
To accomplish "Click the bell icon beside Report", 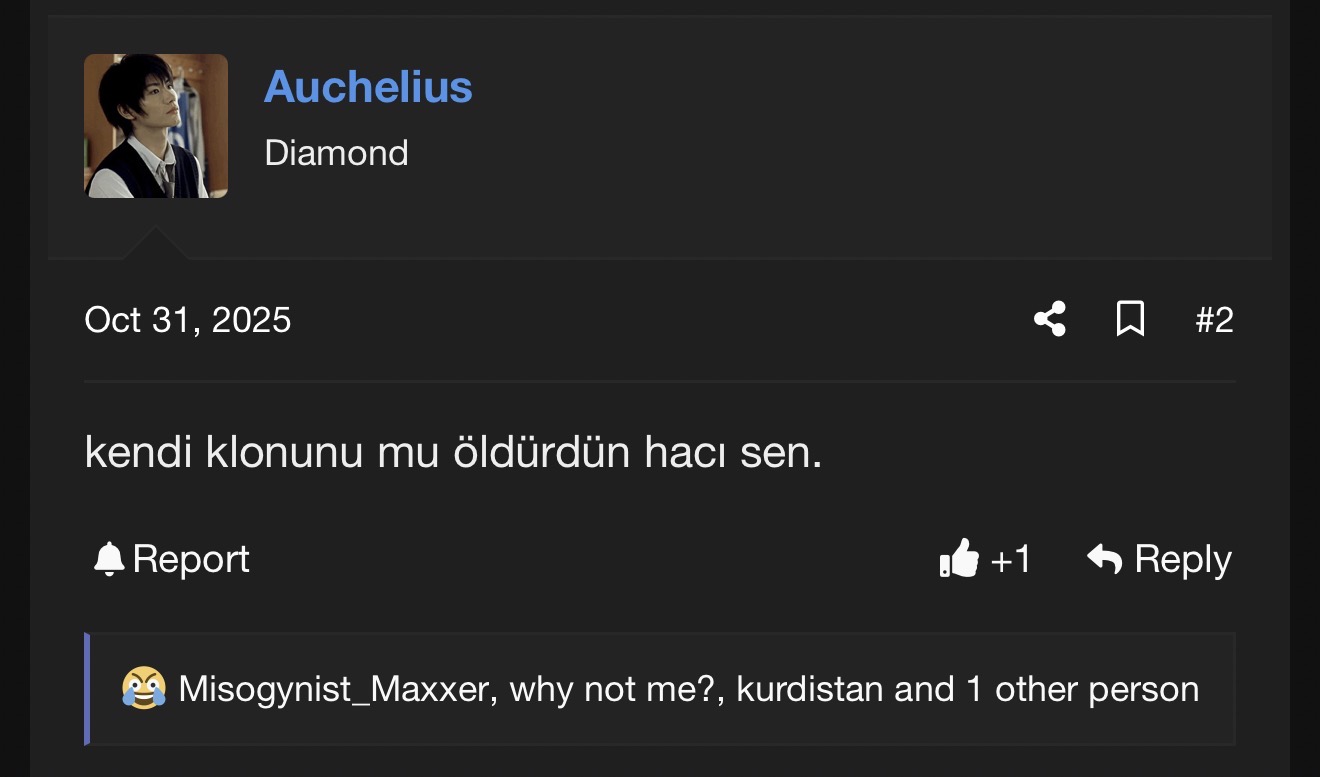I will point(108,559).
